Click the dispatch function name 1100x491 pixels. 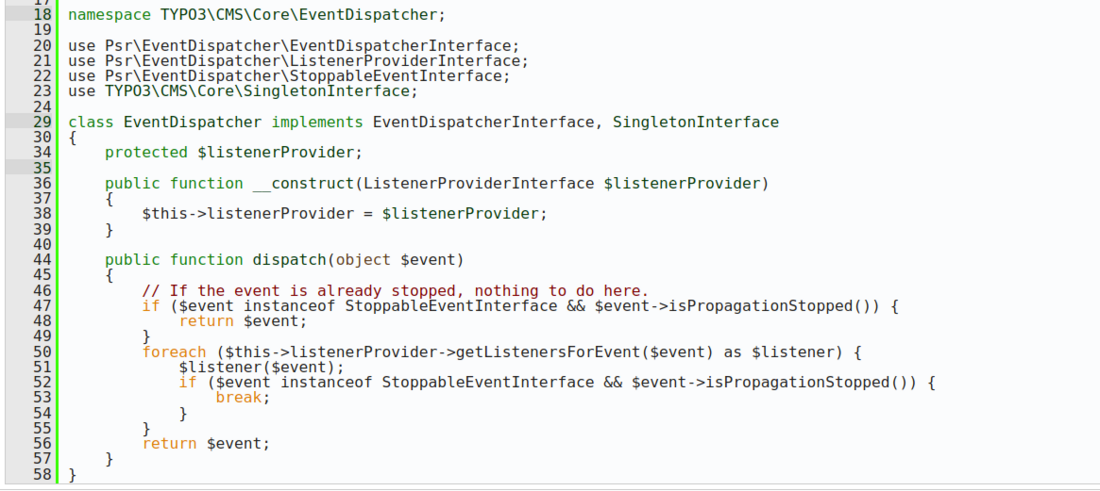tap(289, 260)
